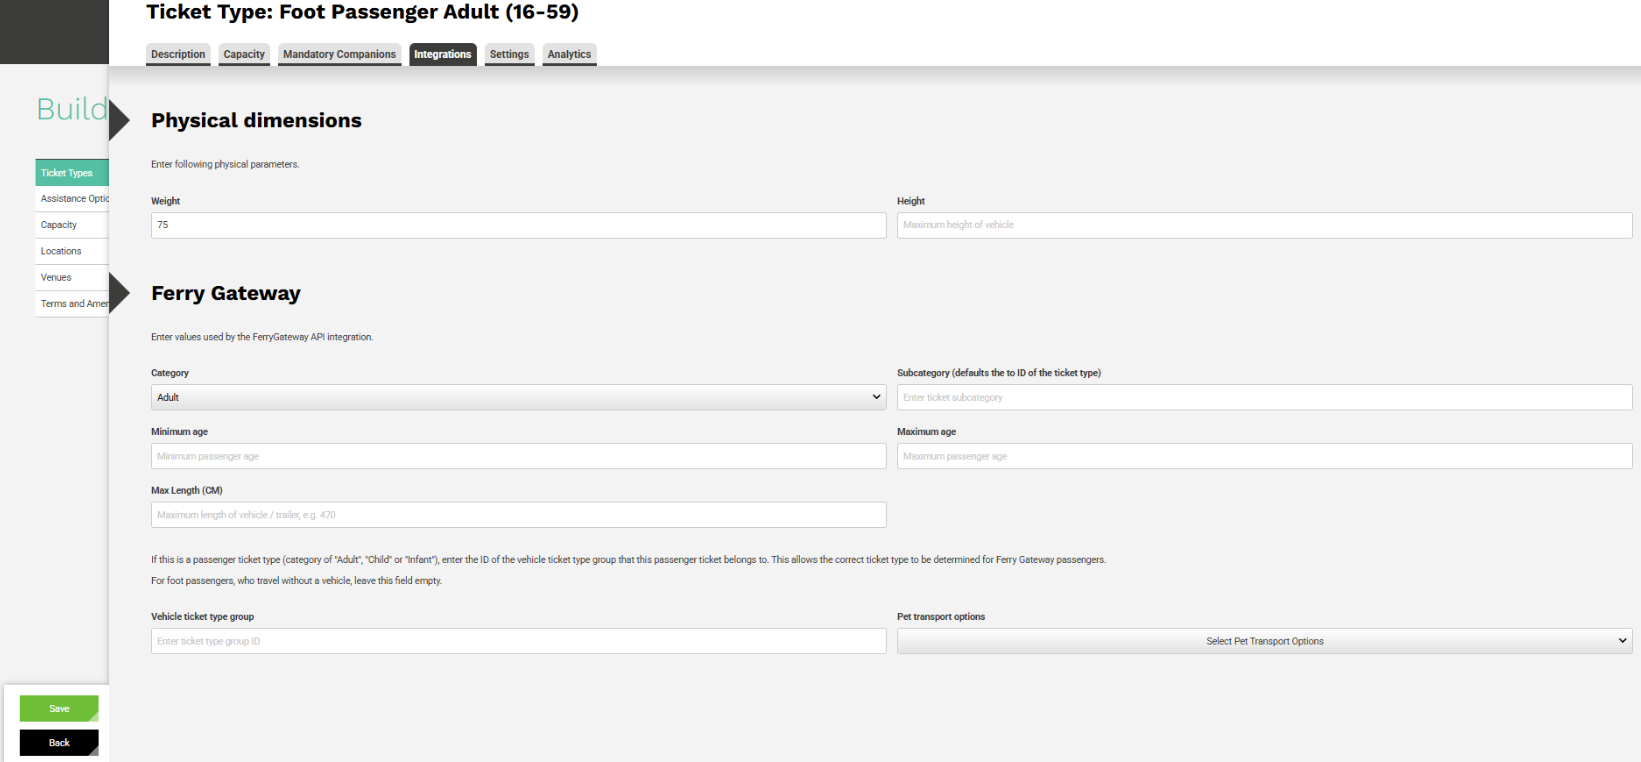Click the Max Length (CM) field

pyautogui.click(x=518, y=515)
